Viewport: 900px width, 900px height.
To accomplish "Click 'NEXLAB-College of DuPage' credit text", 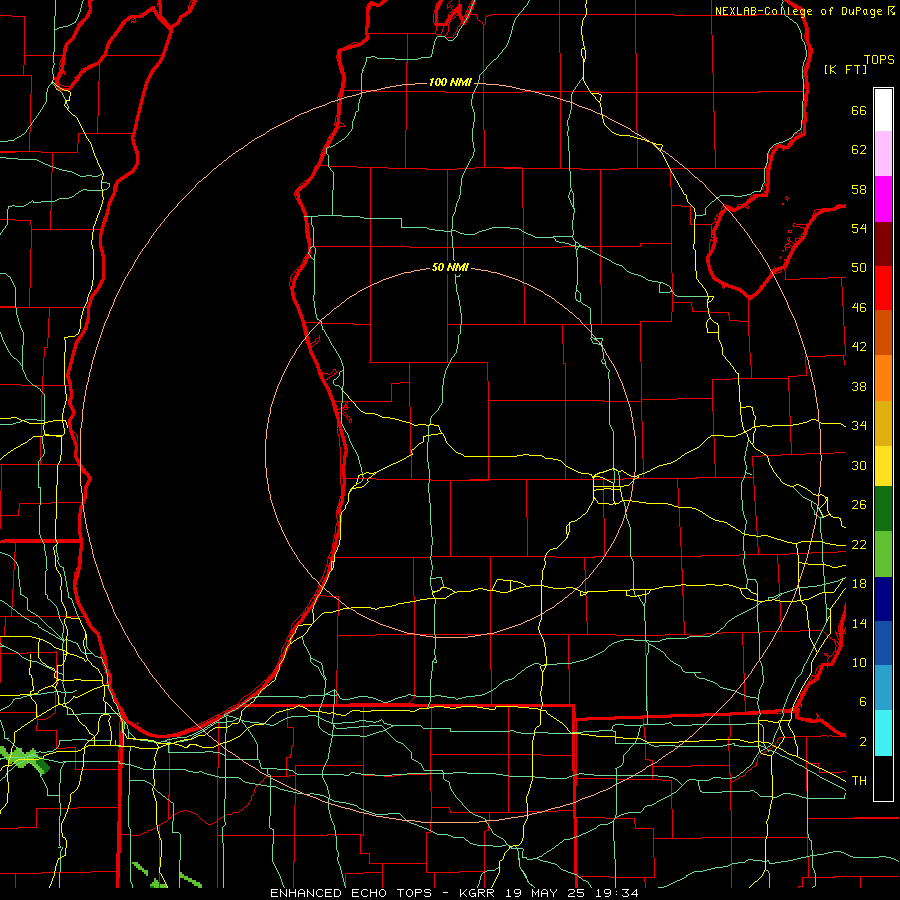I will 798,11.
